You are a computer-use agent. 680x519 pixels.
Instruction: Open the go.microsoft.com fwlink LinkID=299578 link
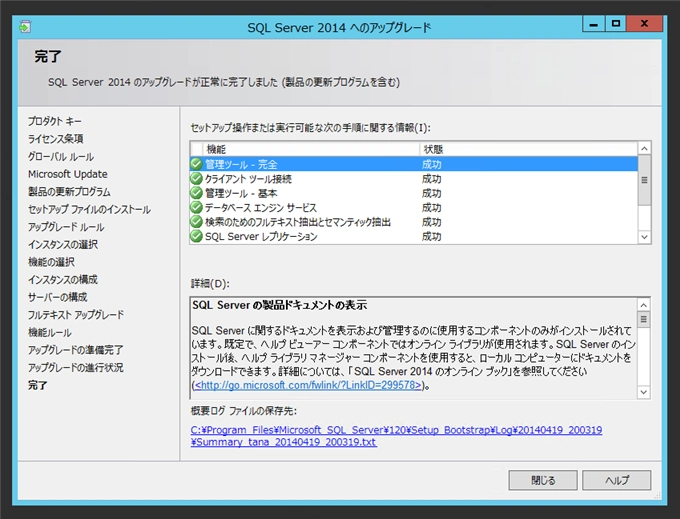click(x=307, y=385)
